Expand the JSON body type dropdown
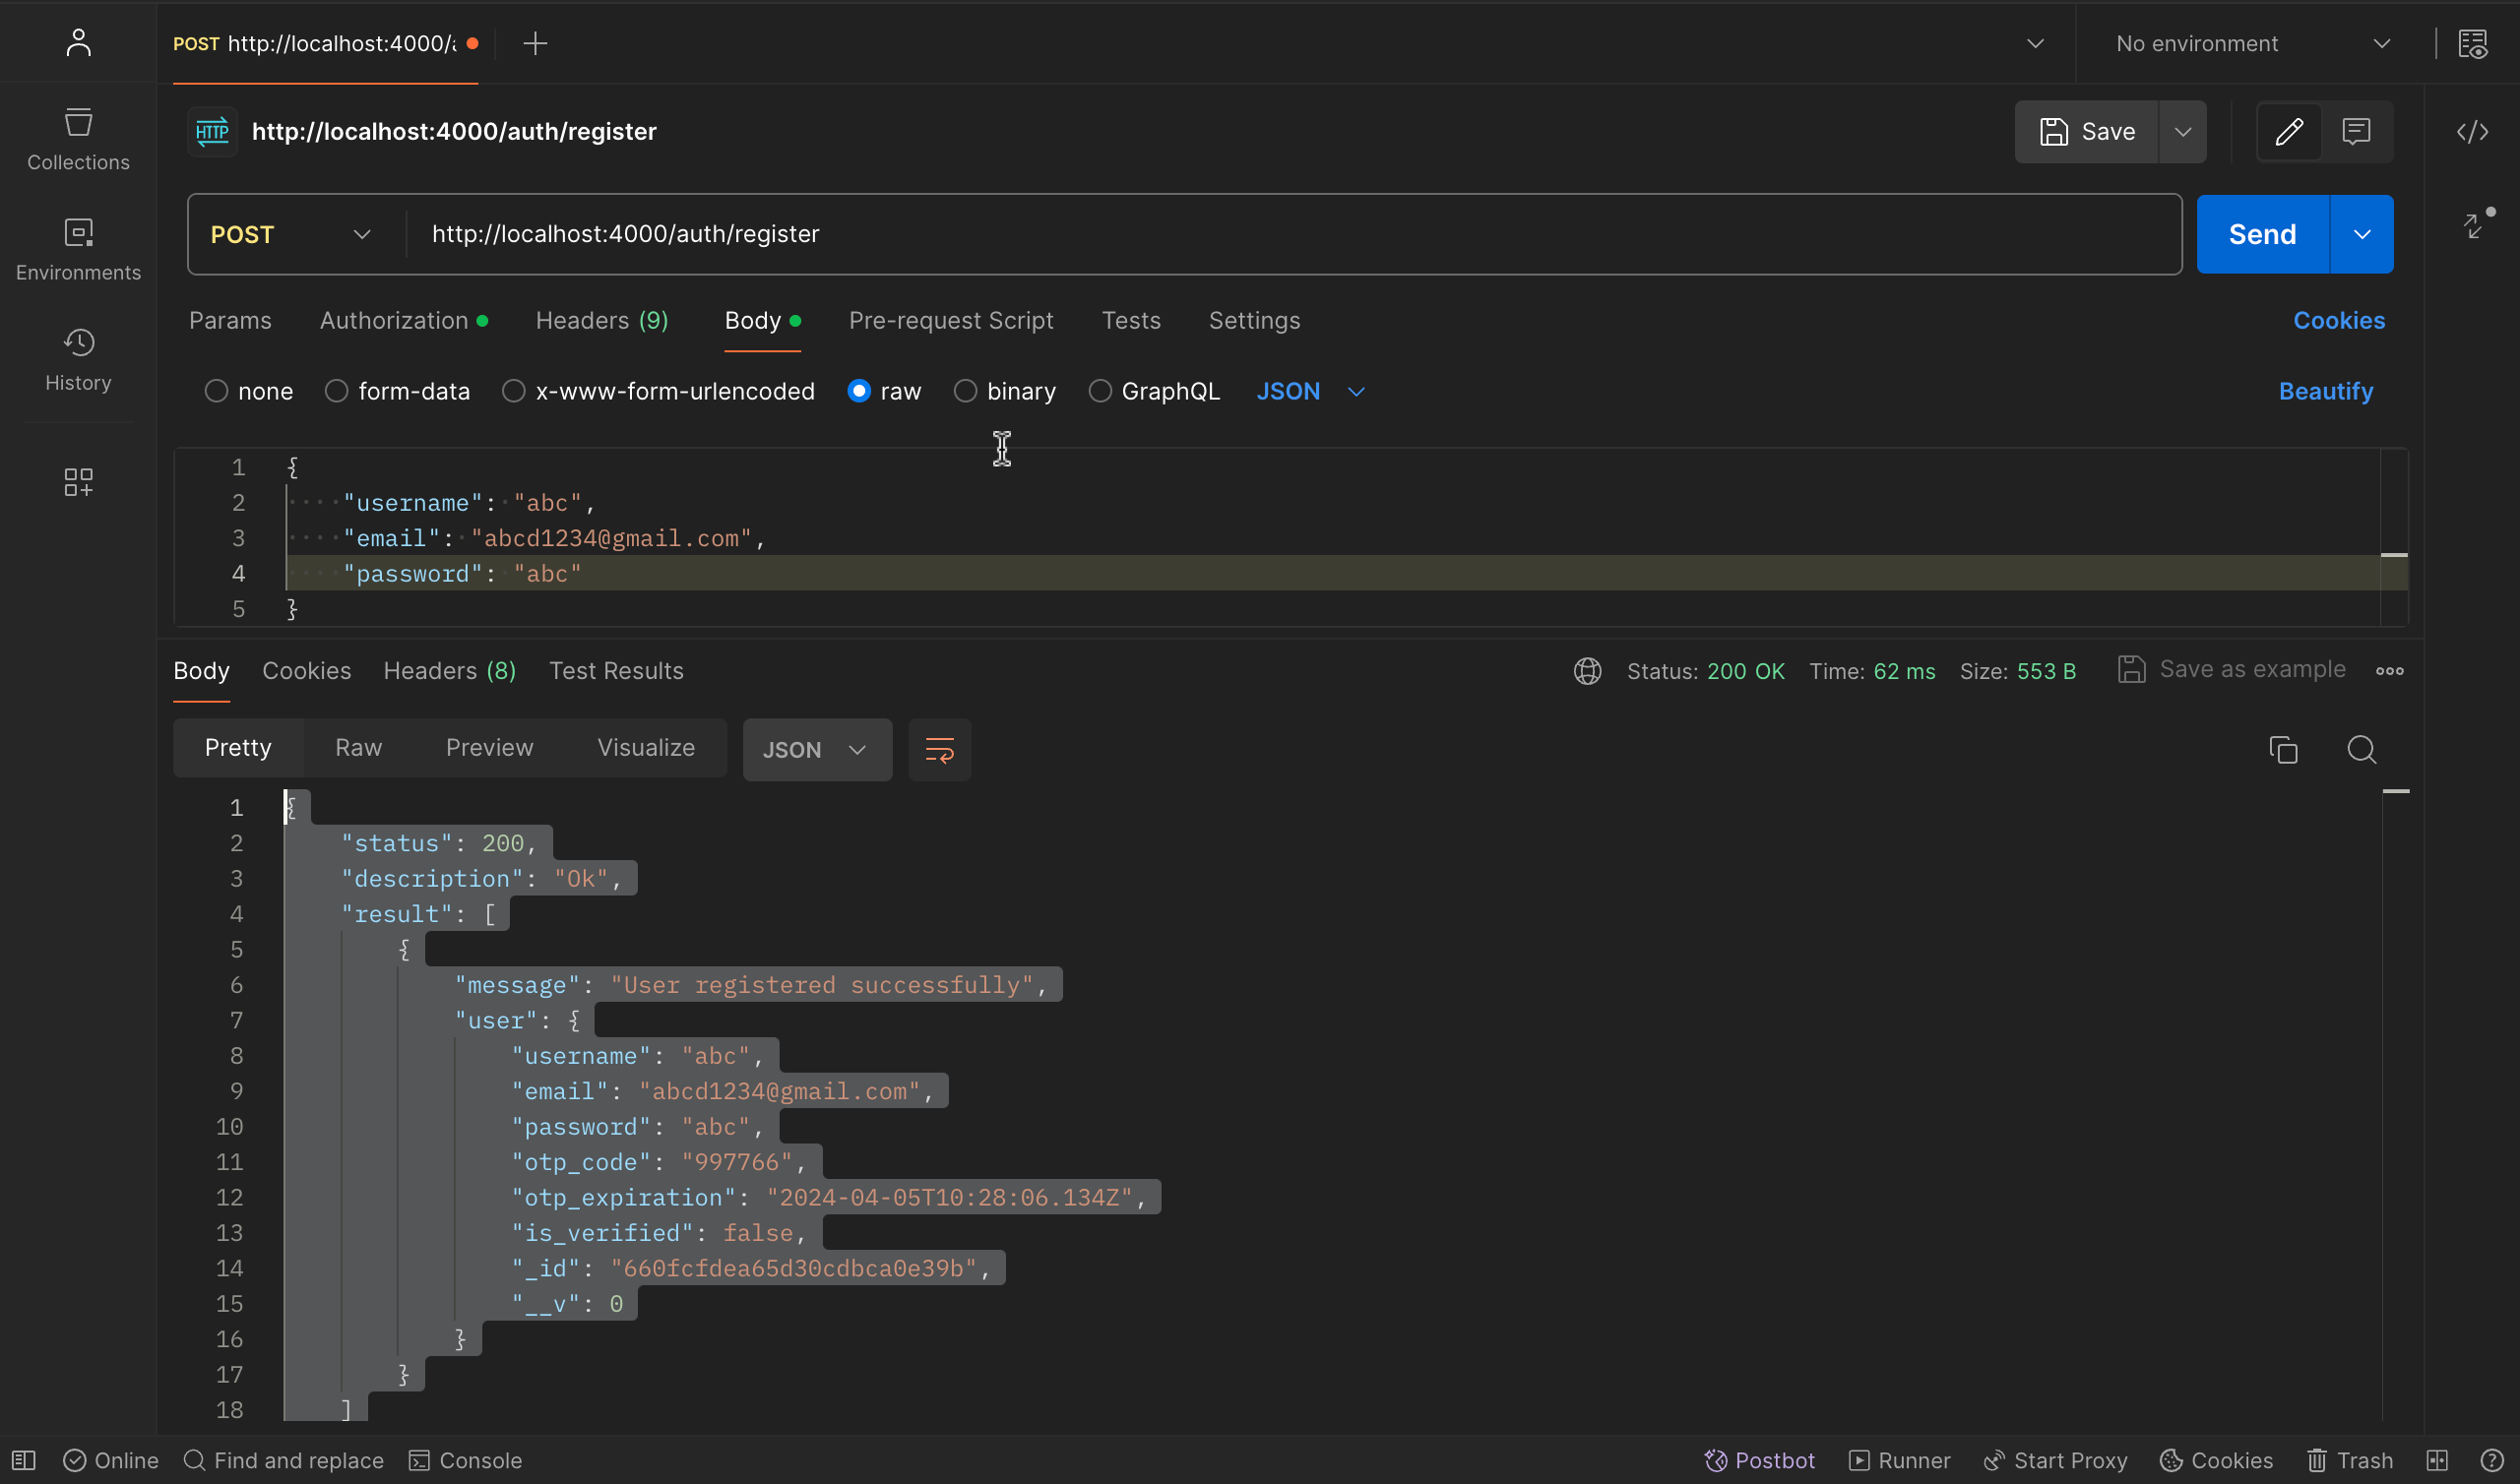The width and height of the screenshot is (2520, 1484). 1354,391
